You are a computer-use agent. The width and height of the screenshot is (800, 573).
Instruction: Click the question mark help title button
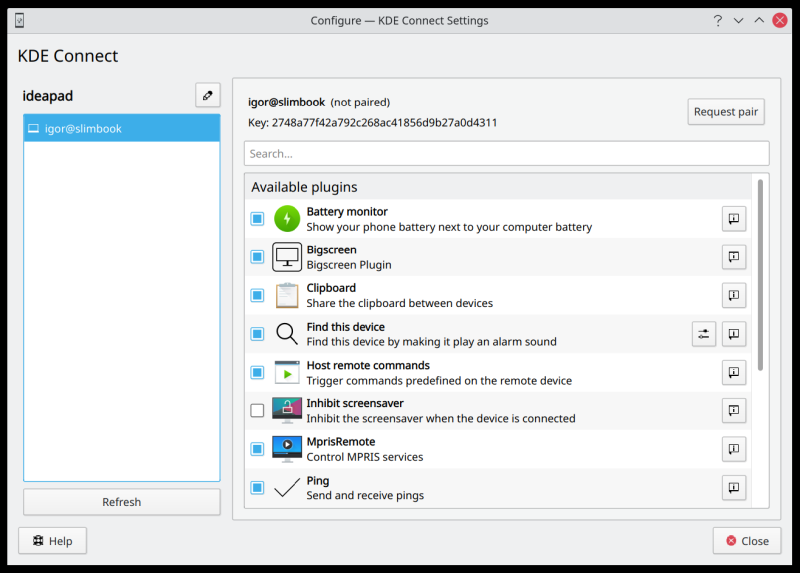point(718,20)
